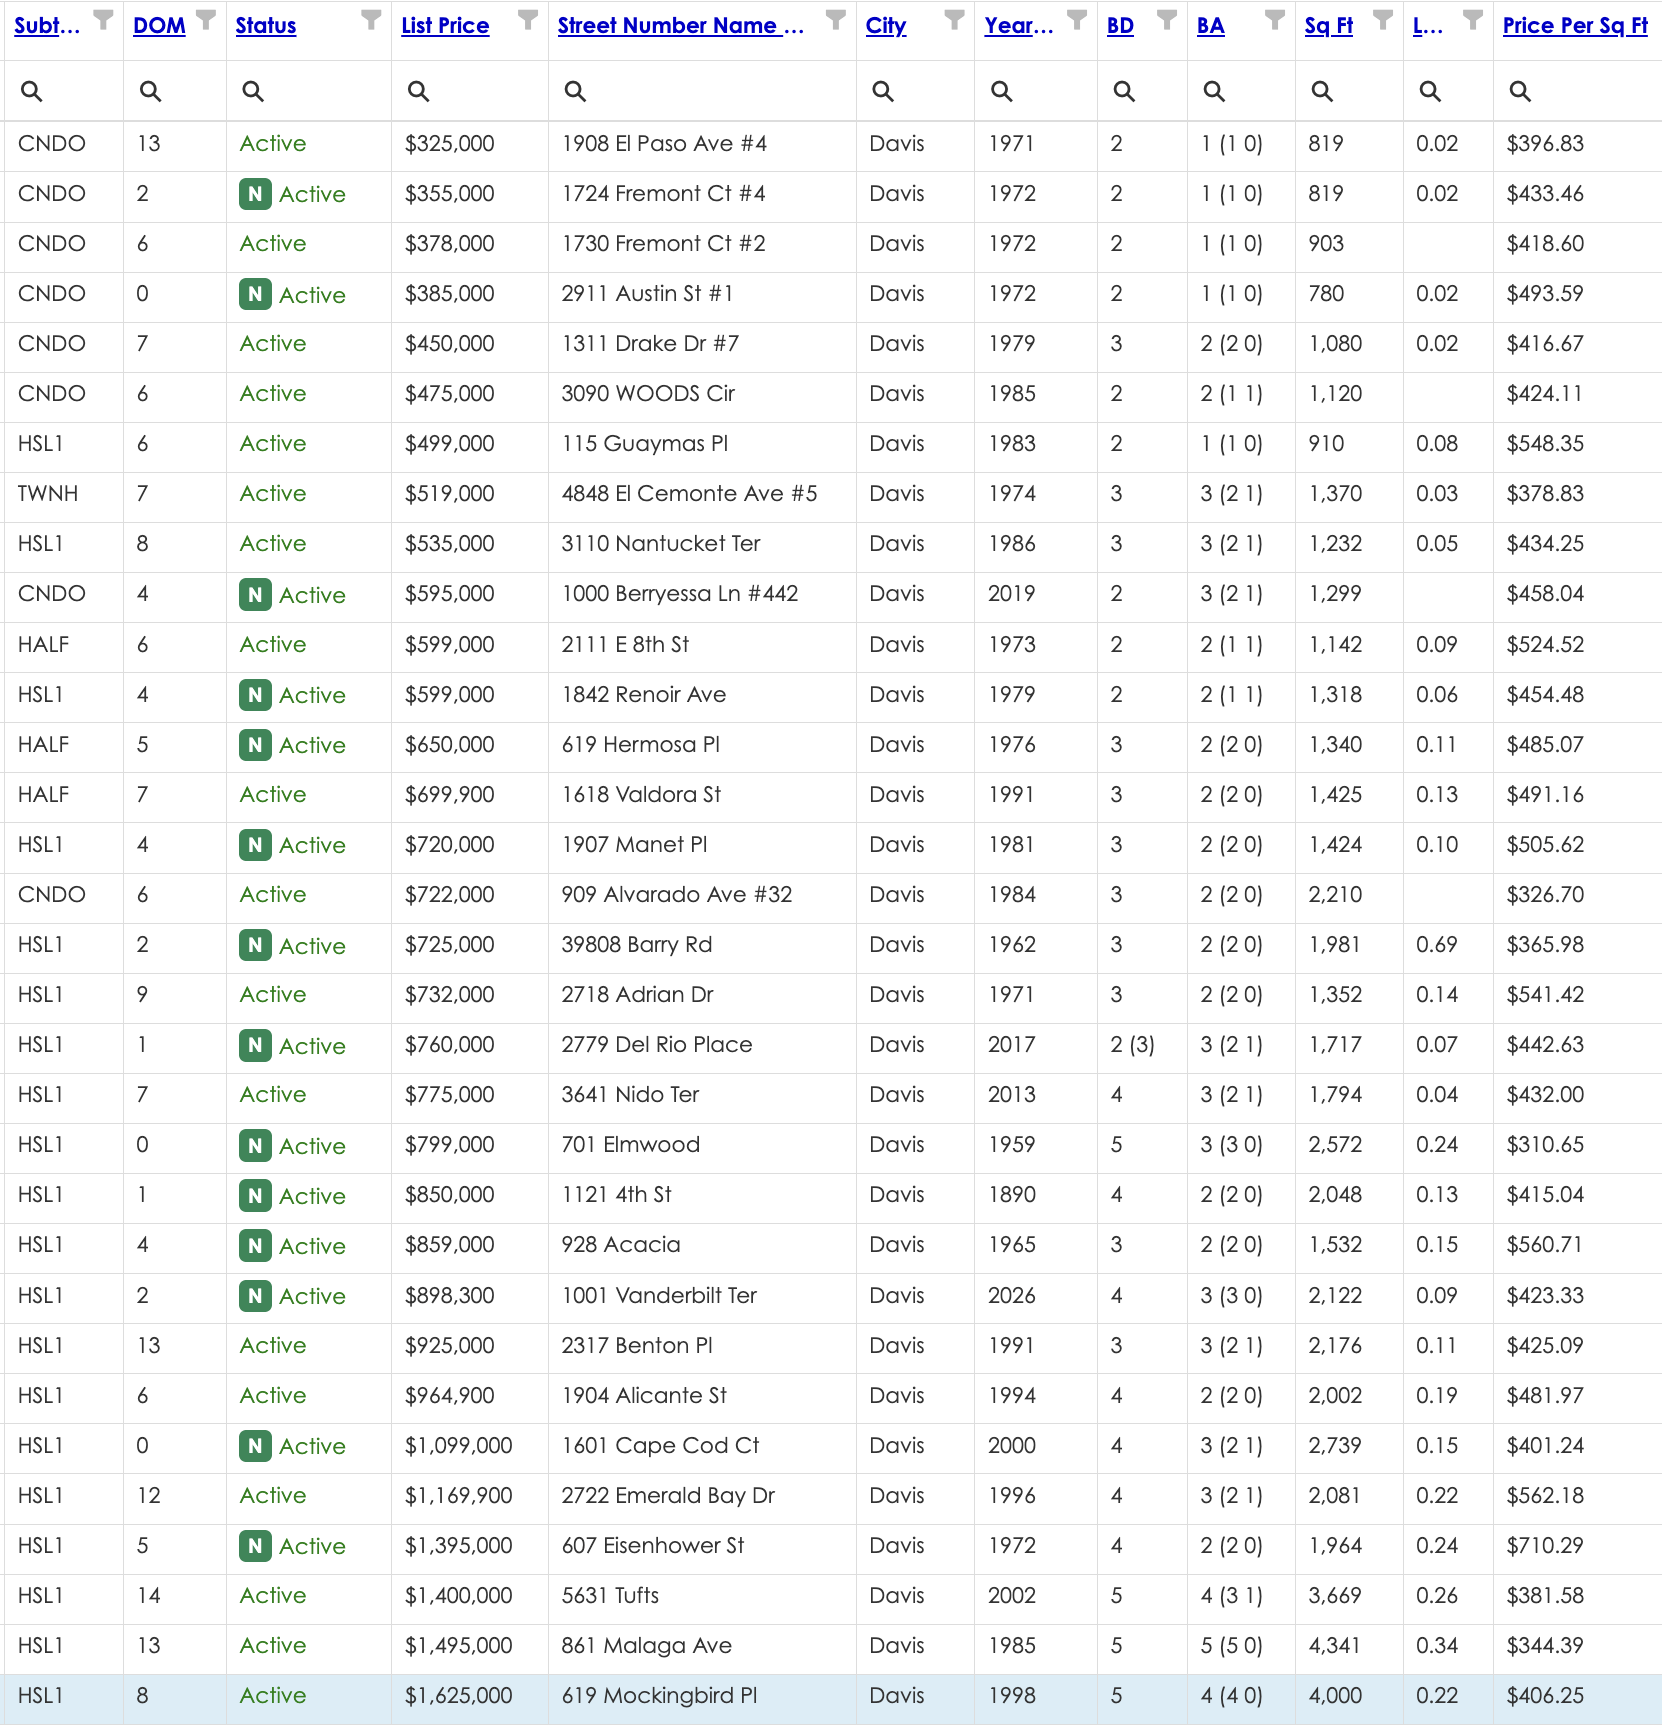
Task: Select the 1121 4th St listing row
Action: (x=831, y=1195)
